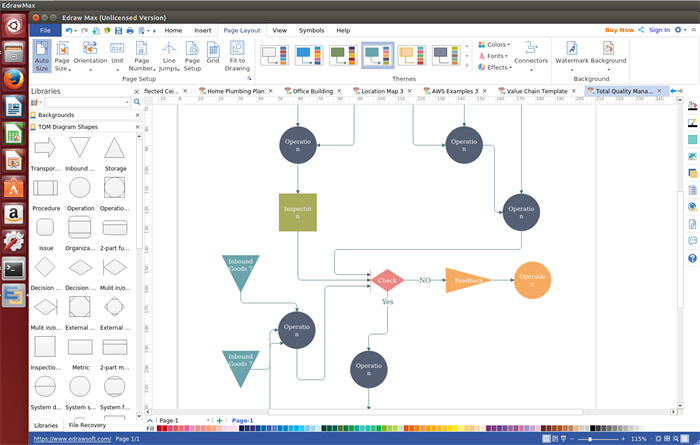Click the Sign In link
This screenshot has width=700, height=445.
(659, 30)
